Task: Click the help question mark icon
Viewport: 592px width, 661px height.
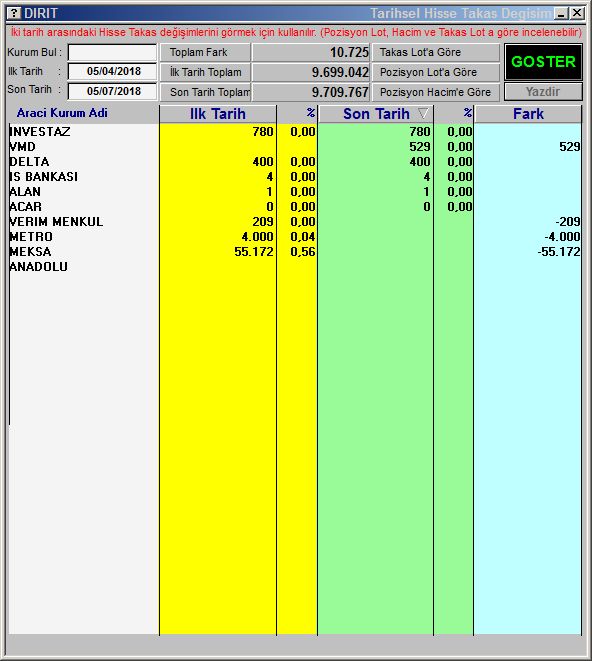Action: tap(14, 13)
